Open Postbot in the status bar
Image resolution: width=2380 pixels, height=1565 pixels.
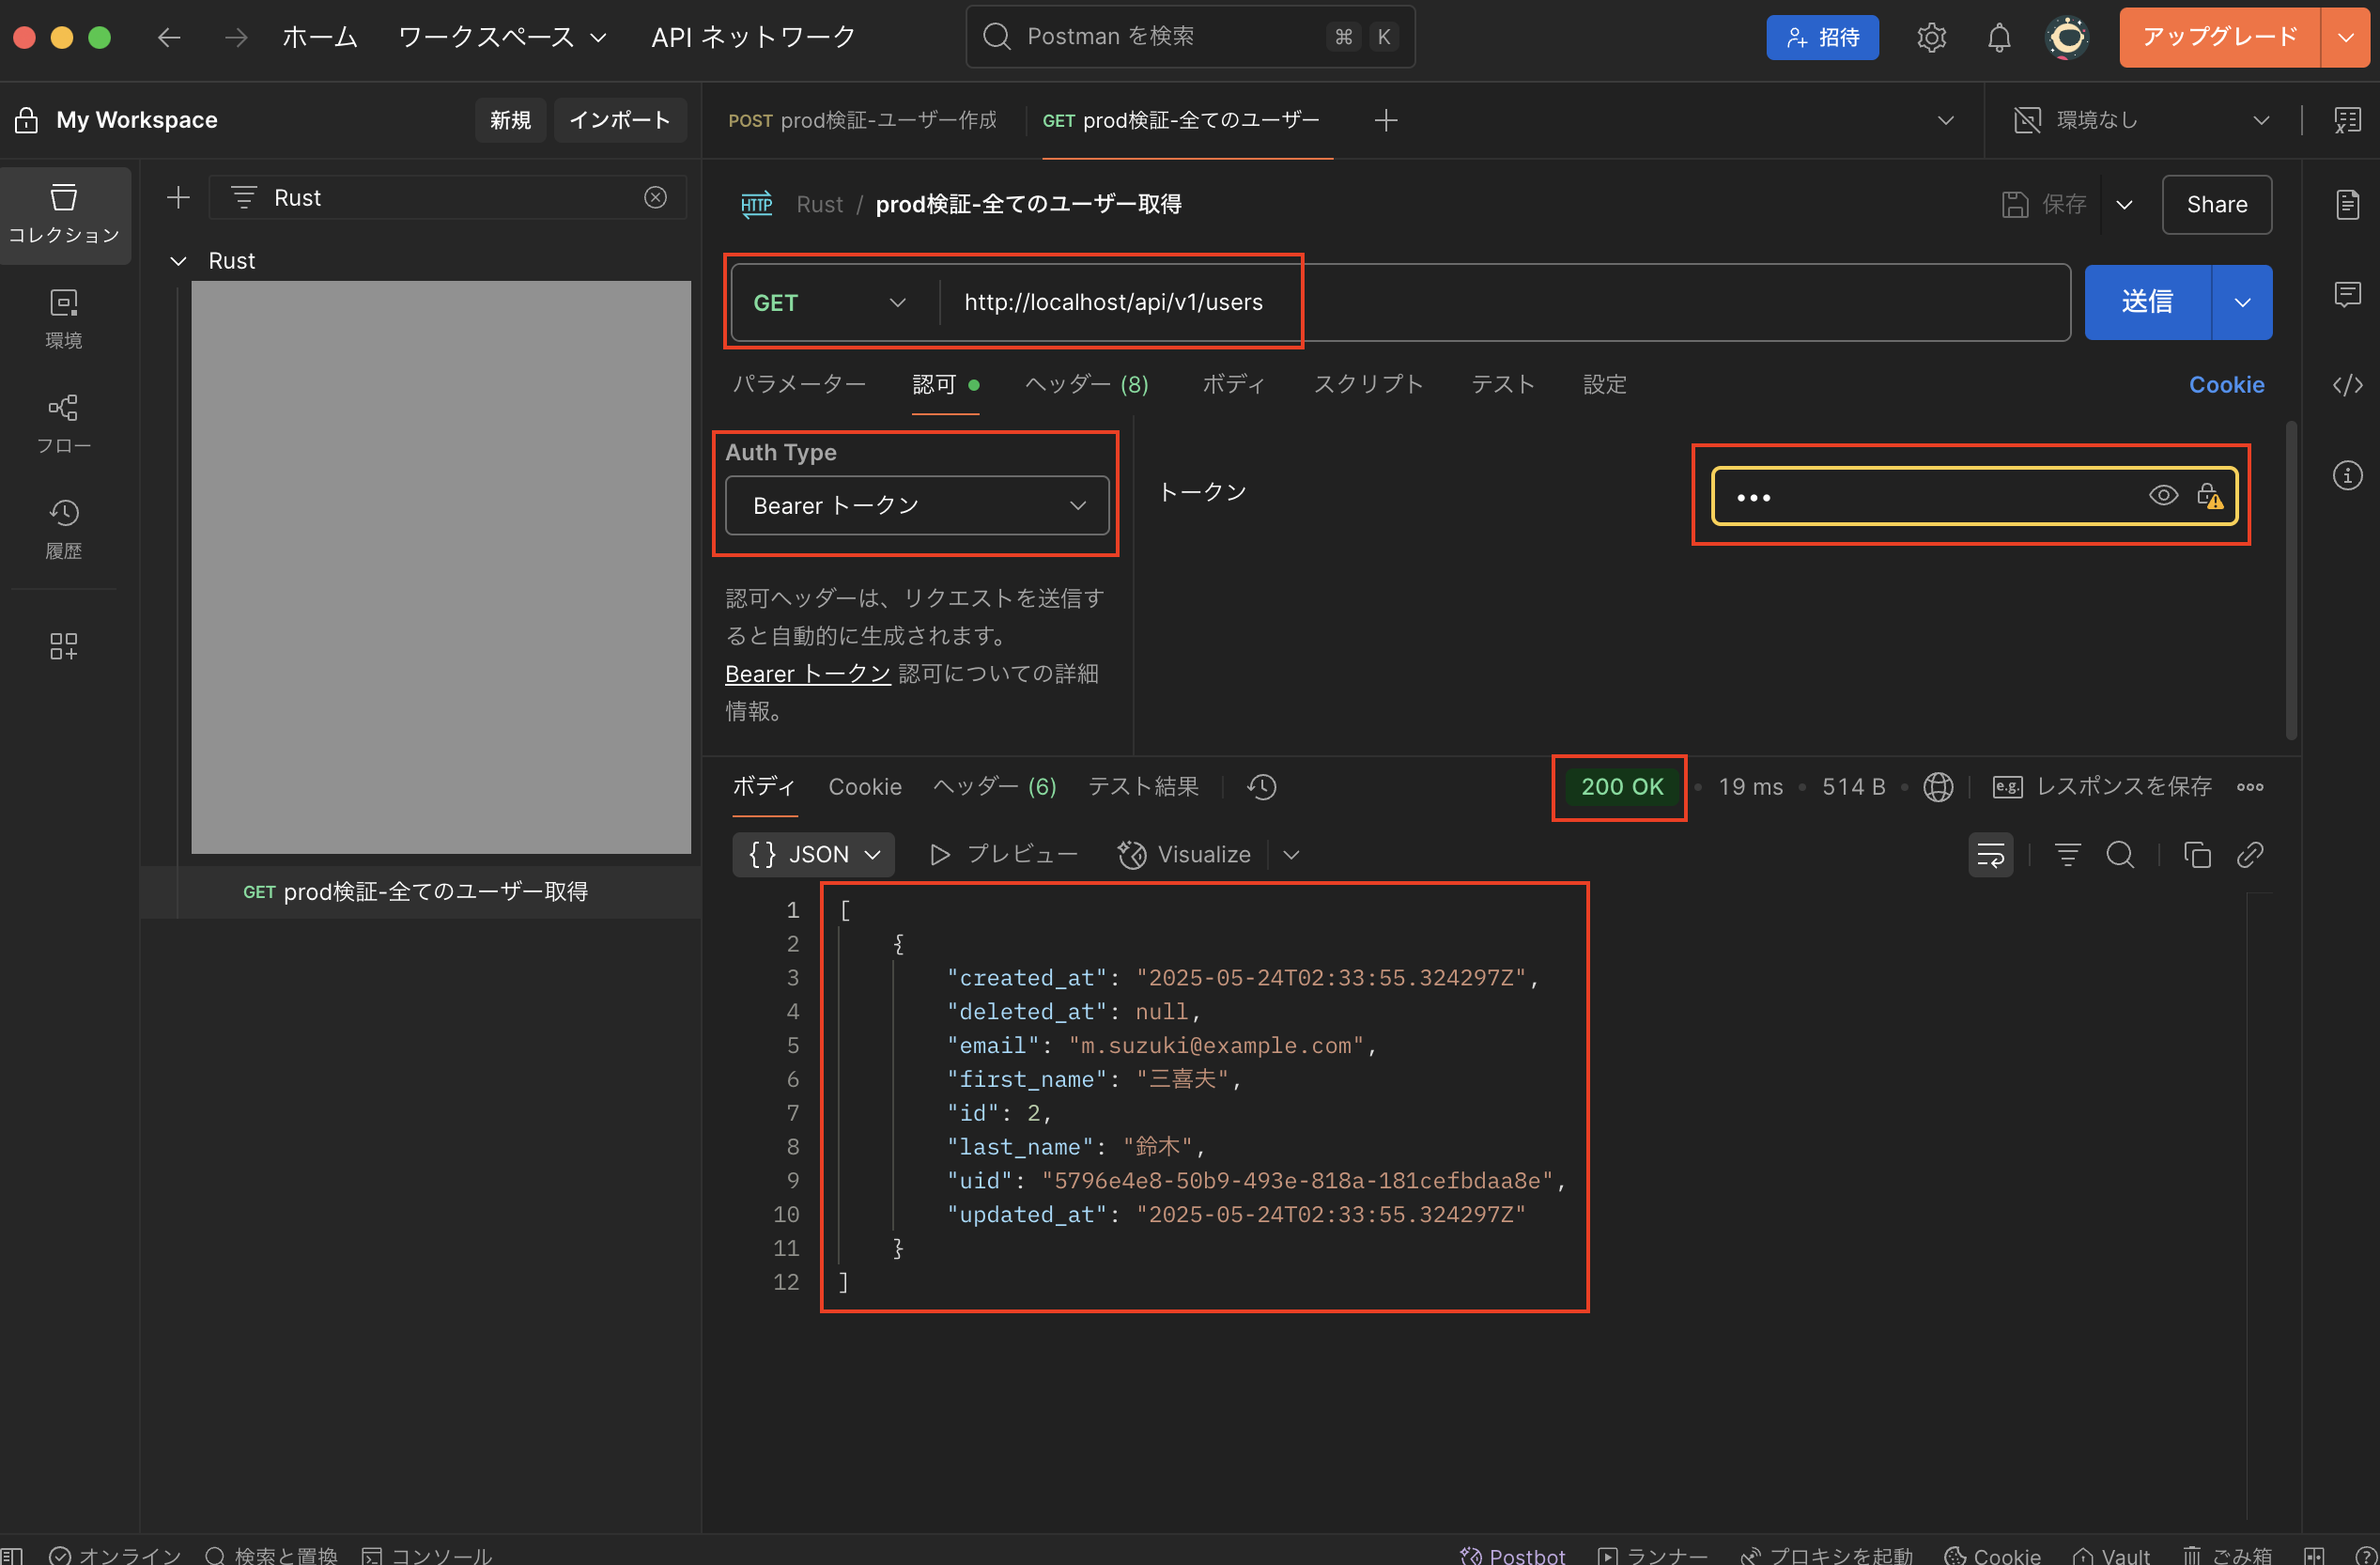pos(1512,1555)
